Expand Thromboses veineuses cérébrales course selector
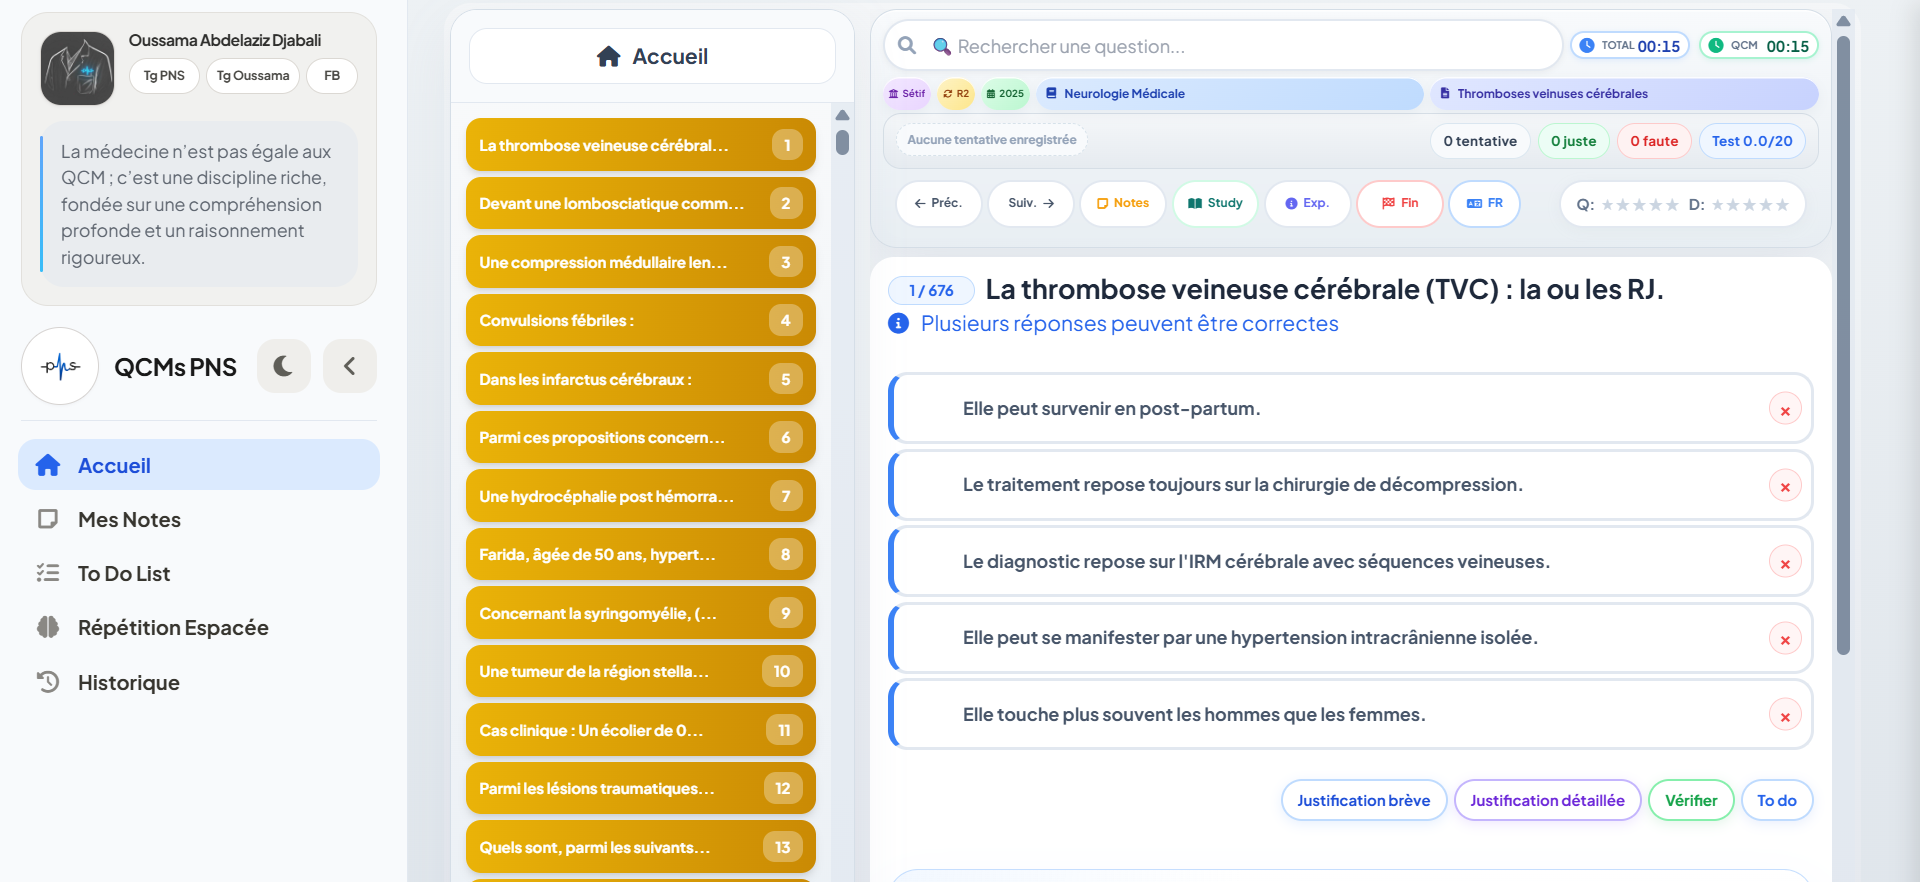Viewport: 1920px width, 882px height. (1623, 94)
